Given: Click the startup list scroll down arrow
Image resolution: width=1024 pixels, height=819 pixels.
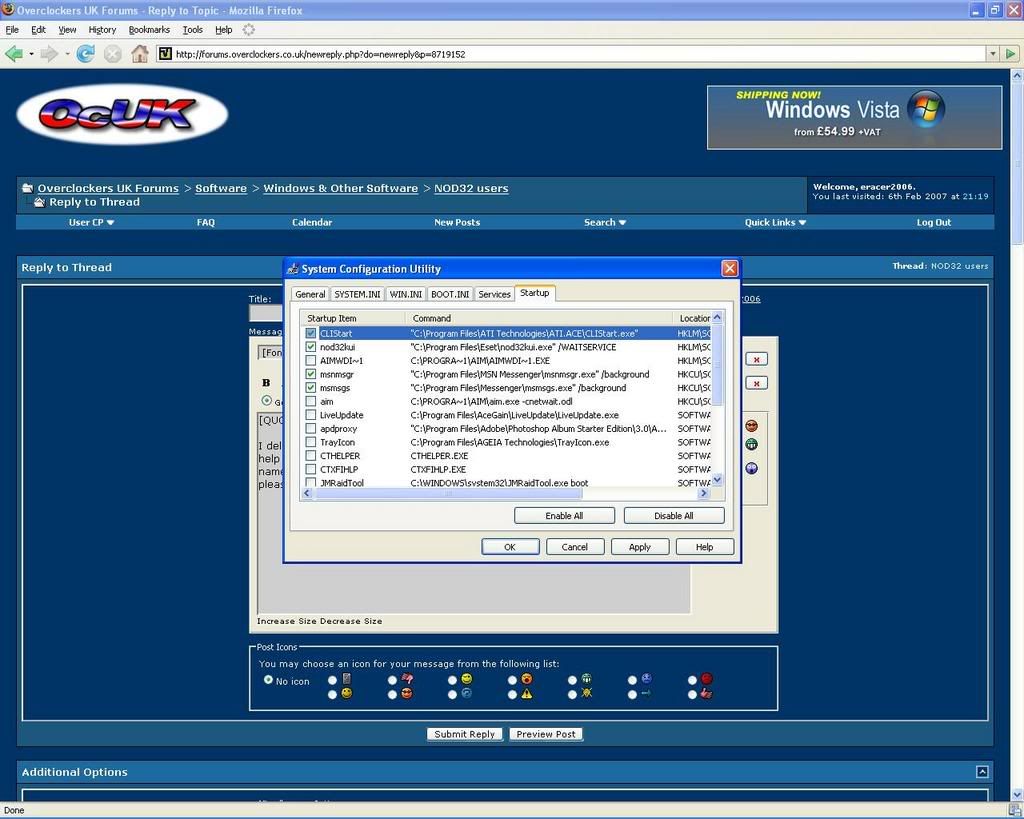Looking at the screenshot, I should pos(717,480).
